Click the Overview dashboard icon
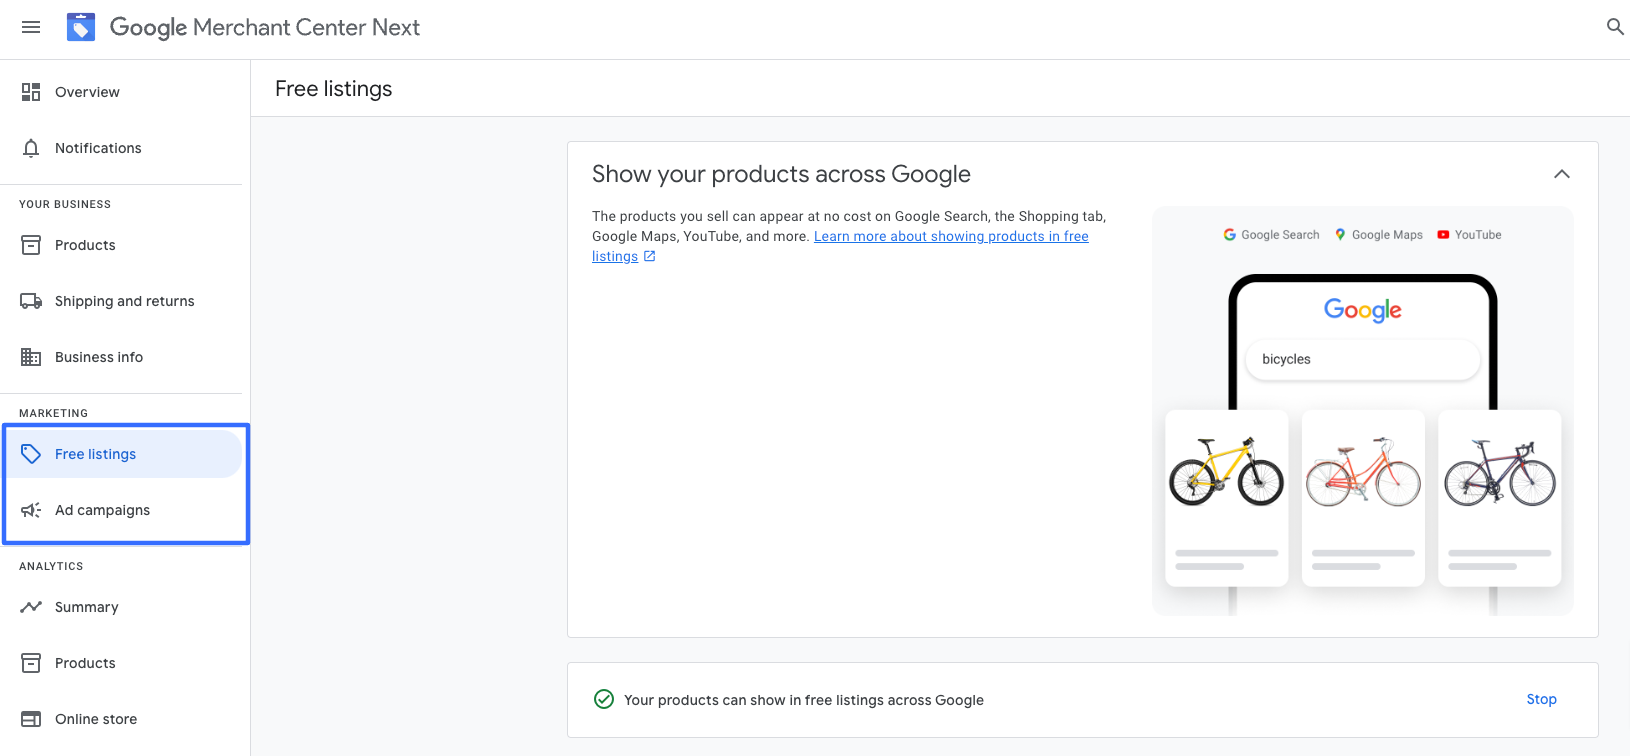Viewport: 1630px width, 756px height. pyautogui.click(x=31, y=92)
